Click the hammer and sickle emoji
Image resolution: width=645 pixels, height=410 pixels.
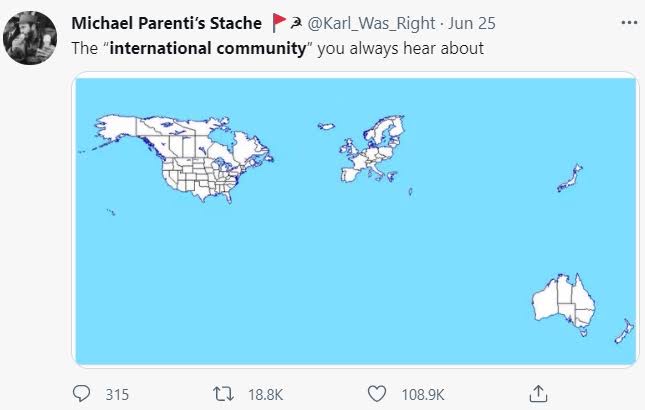[295, 23]
